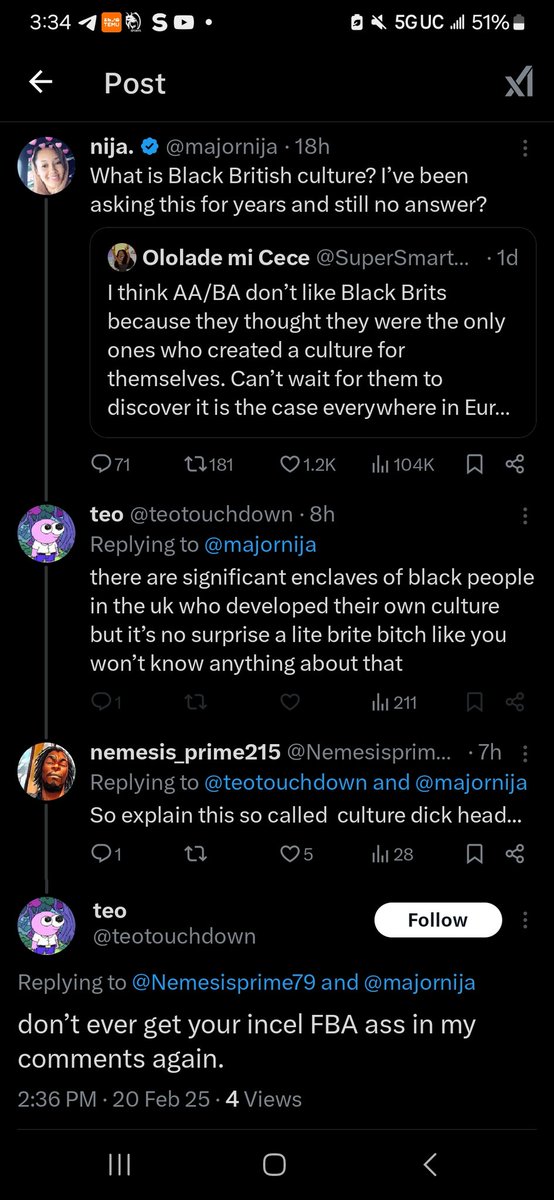Viewport: 554px width, 1200px height.
Task: Open the Grok icon in the header
Action: click(x=518, y=85)
